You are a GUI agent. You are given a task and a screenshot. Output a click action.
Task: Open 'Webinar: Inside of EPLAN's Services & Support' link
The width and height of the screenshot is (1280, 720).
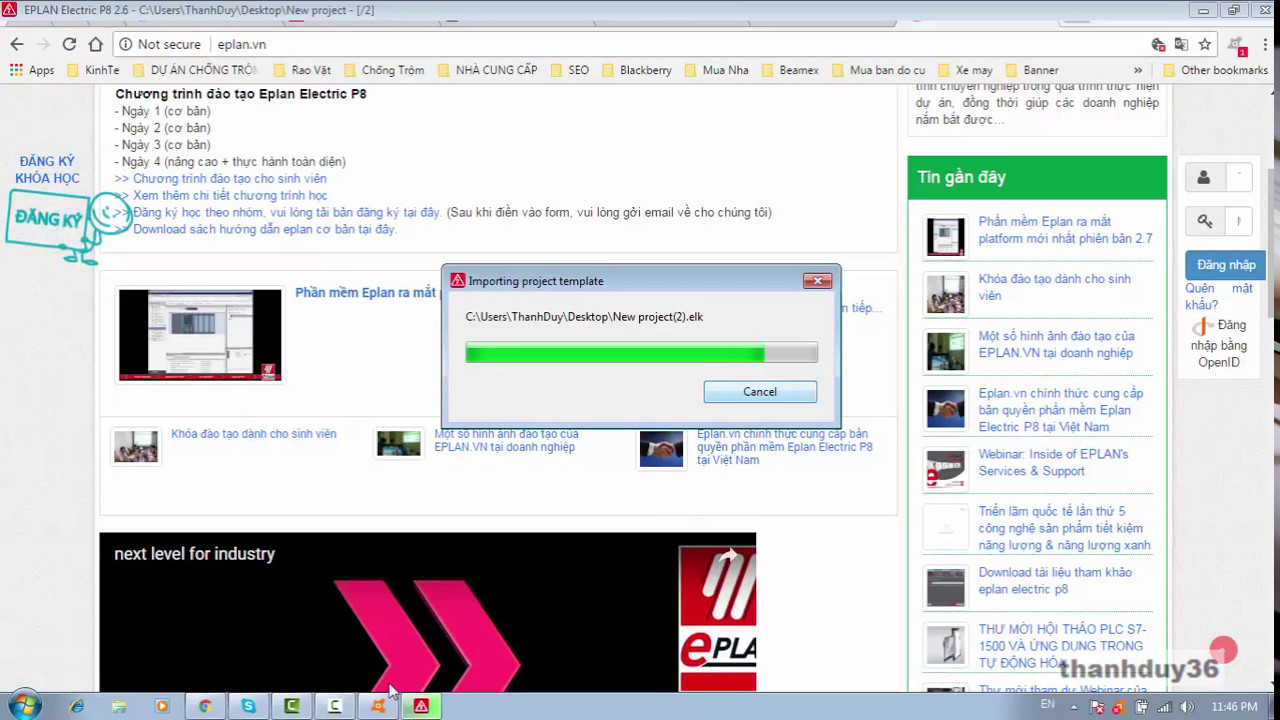coord(1053,462)
